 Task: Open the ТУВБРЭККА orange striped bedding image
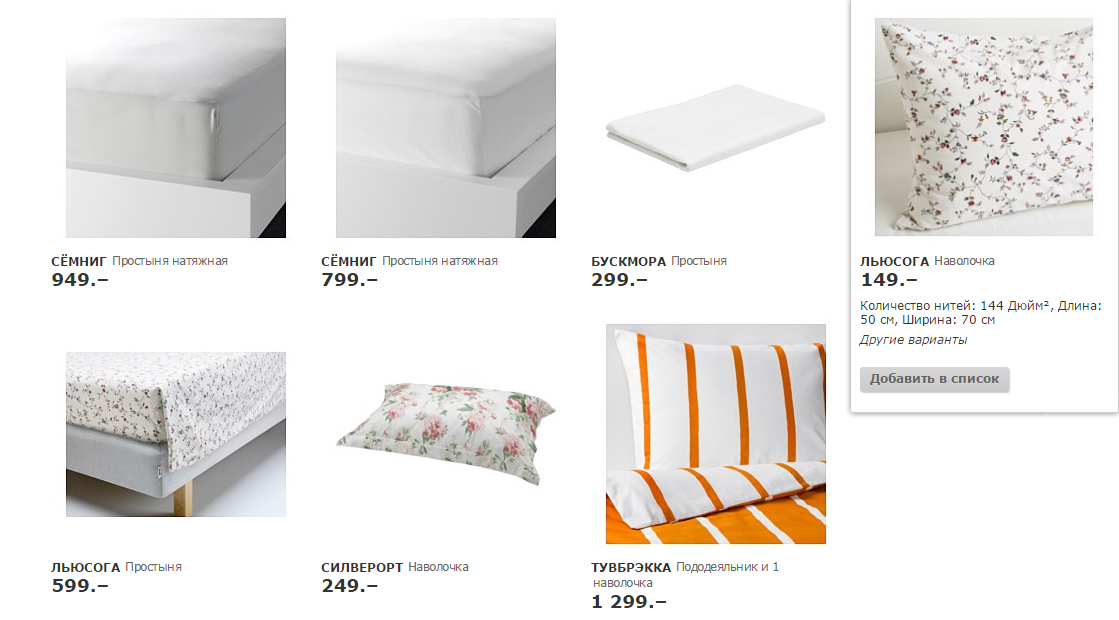coord(716,434)
